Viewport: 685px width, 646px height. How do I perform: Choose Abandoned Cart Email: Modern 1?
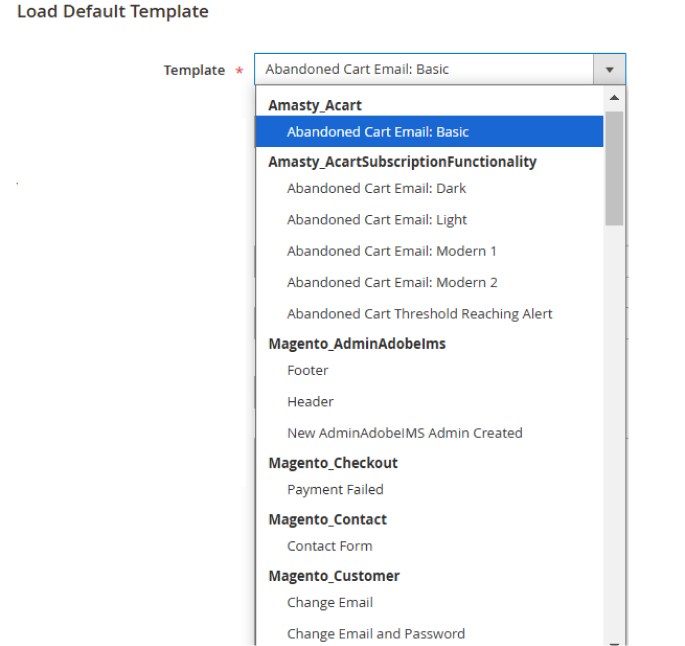pyautogui.click(x=429, y=251)
